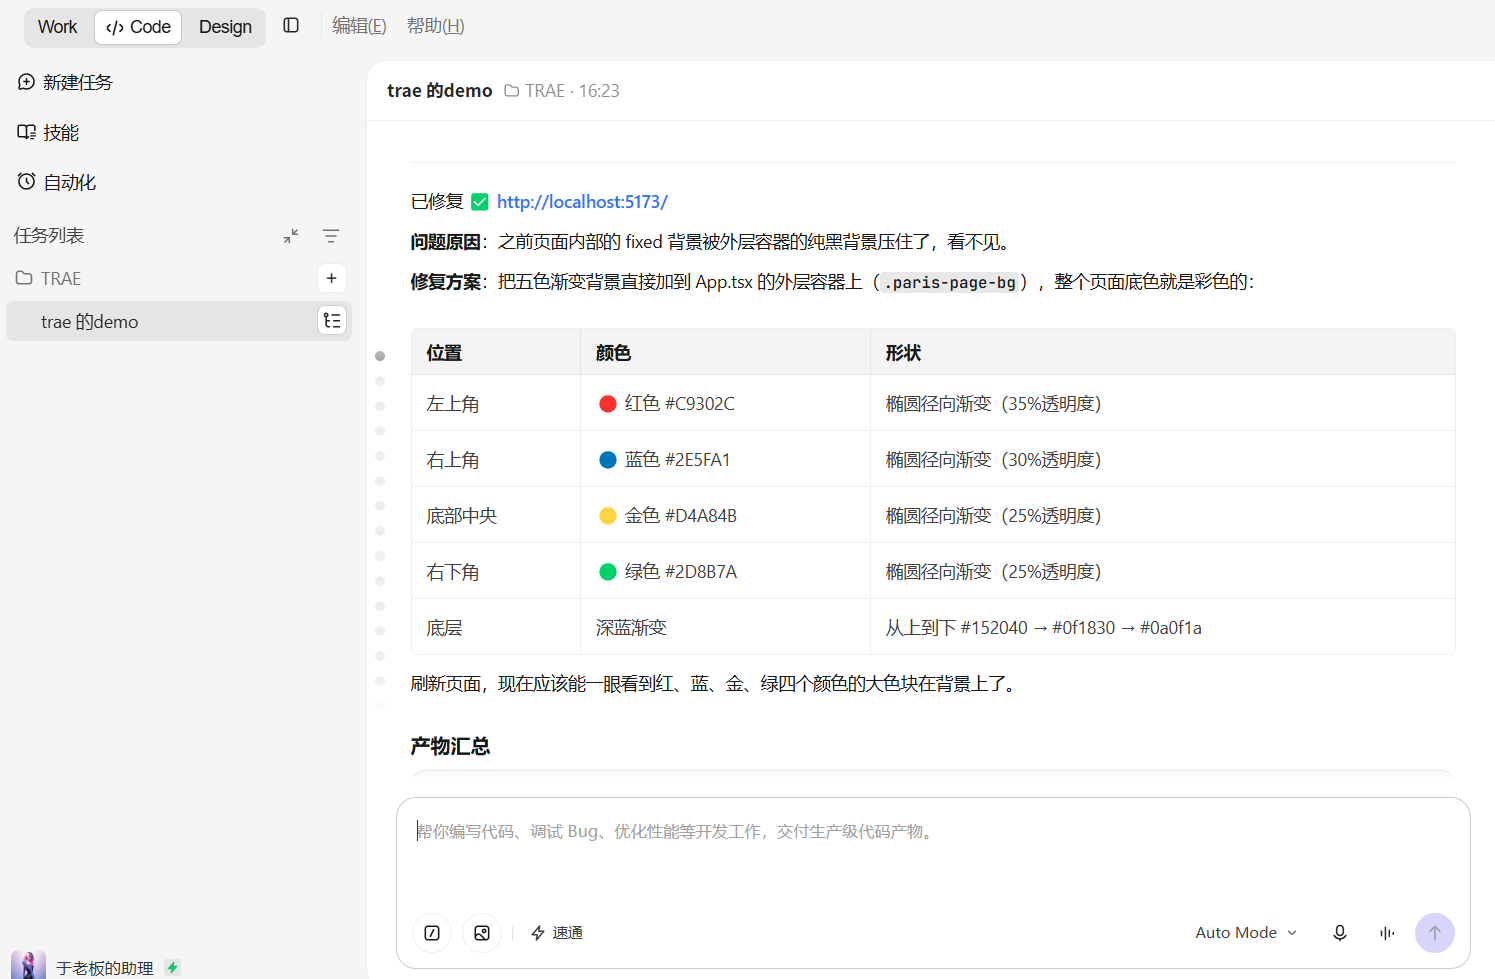Switch to the Code tab
Viewport: 1495px width, 979px height.
click(138, 27)
